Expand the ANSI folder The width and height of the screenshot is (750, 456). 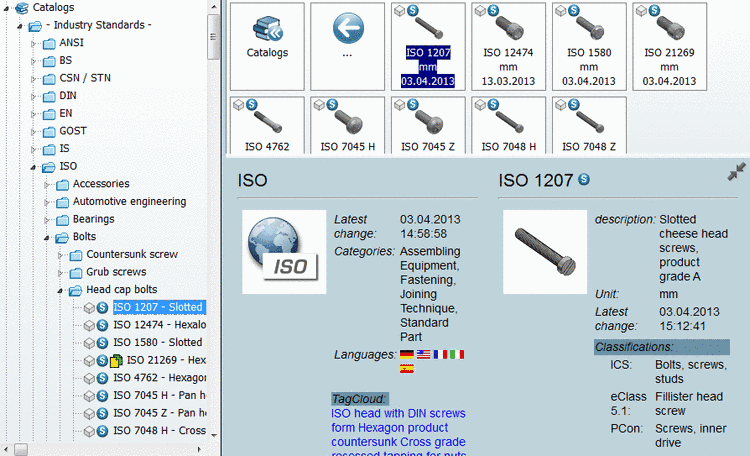coord(33,44)
